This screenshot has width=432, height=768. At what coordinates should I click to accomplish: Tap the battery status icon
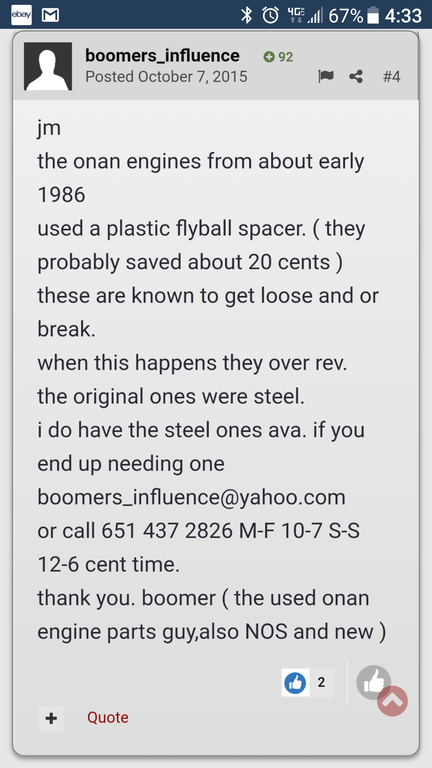[x=373, y=15]
